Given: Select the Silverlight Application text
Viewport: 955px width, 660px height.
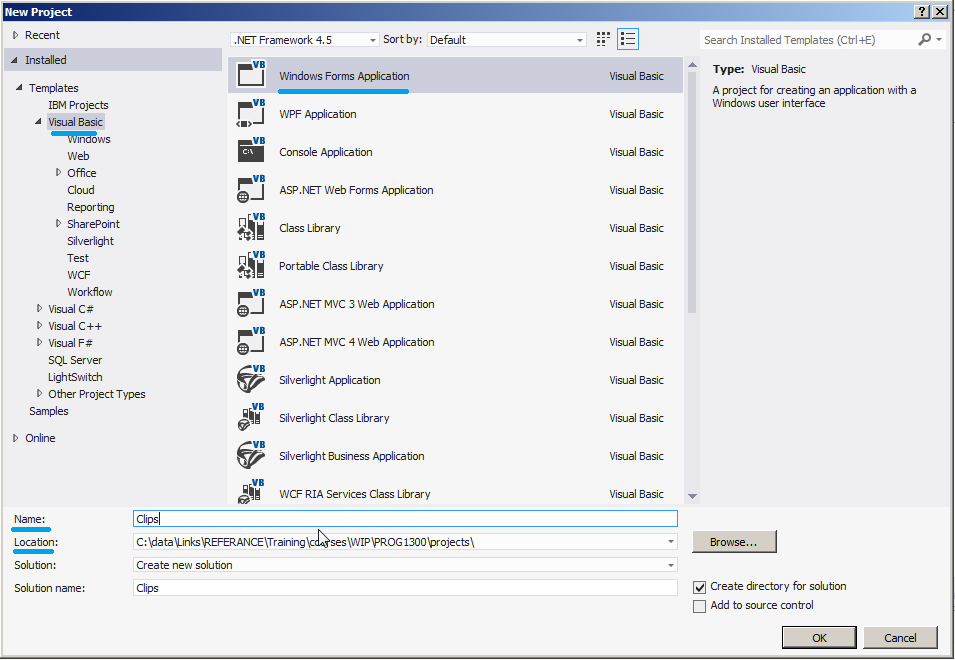Looking at the screenshot, I should pyautogui.click(x=329, y=380).
